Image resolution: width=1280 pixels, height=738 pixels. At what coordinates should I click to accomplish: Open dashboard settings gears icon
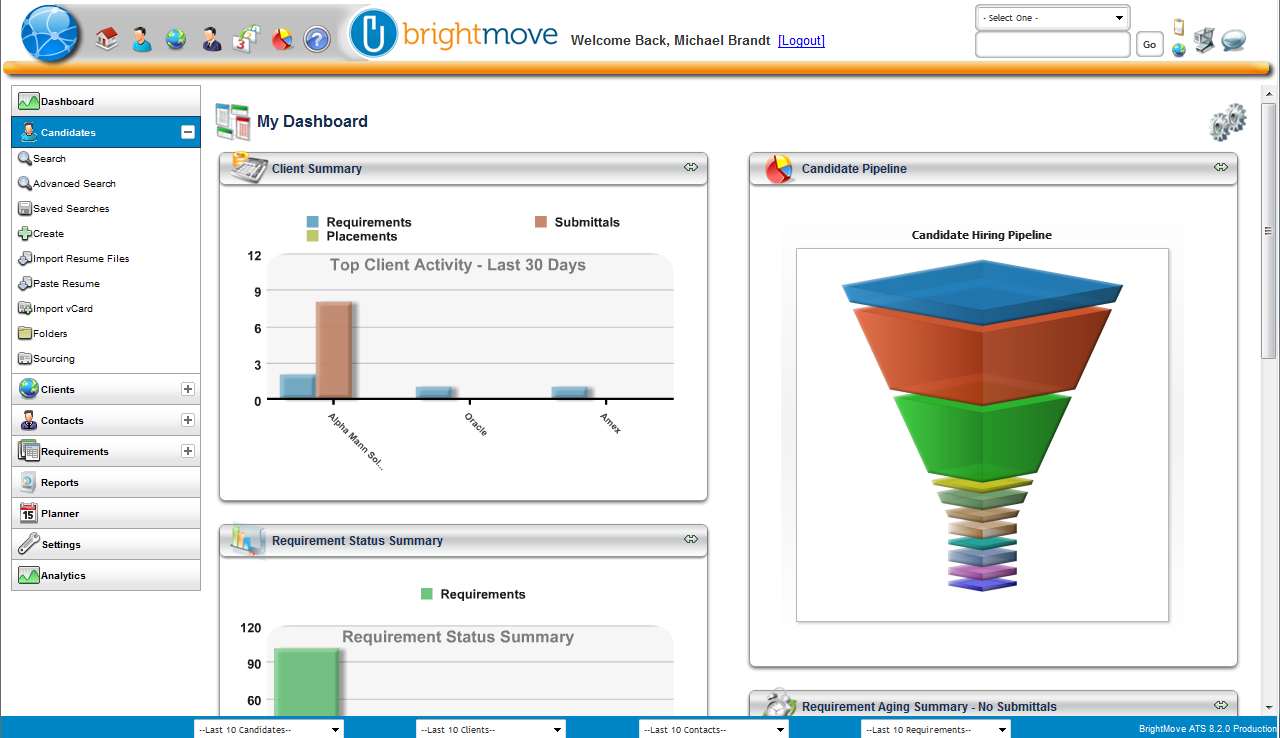tap(1227, 122)
